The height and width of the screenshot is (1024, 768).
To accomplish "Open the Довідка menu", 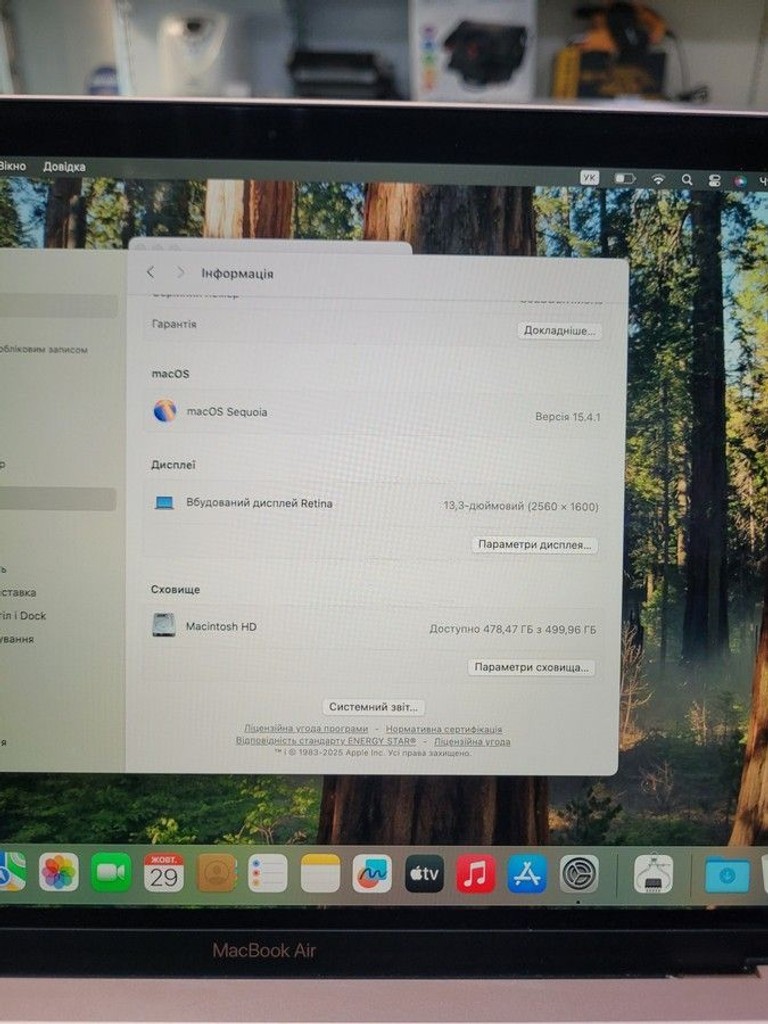I will tap(64, 167).
